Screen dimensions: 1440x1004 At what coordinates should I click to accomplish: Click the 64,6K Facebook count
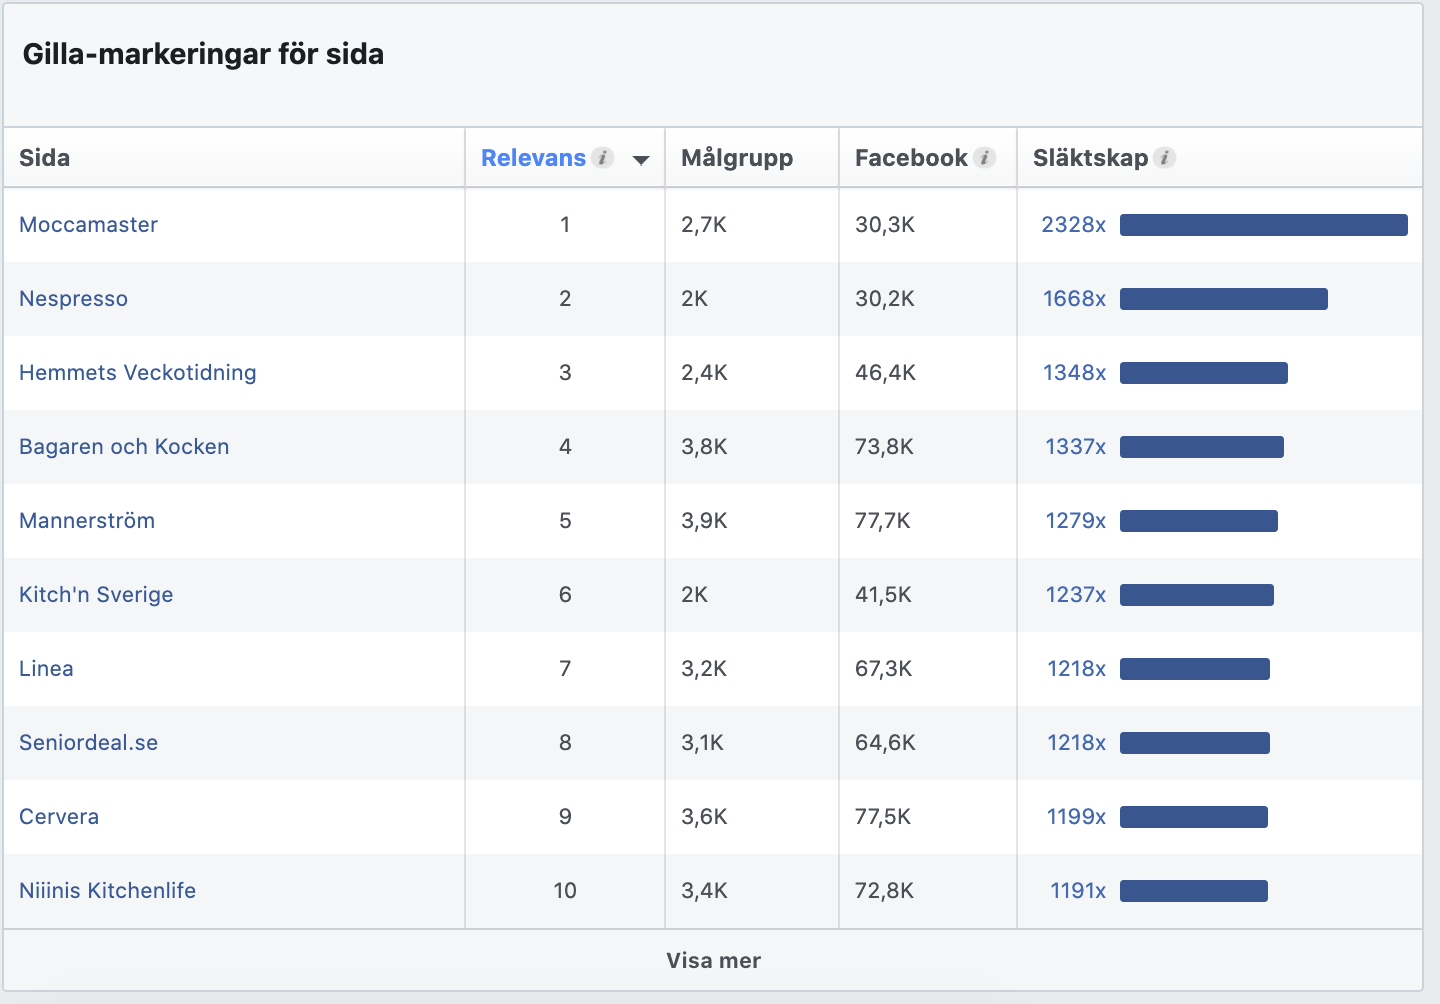point(885,743)
